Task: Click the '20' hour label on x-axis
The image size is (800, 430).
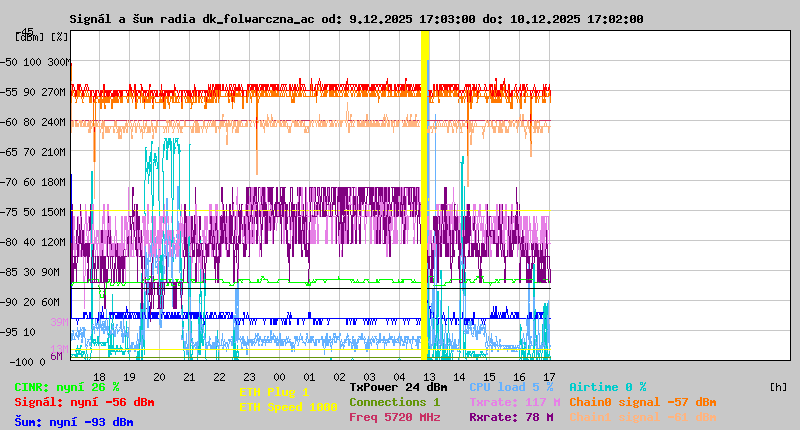Action: coord(159,377)
